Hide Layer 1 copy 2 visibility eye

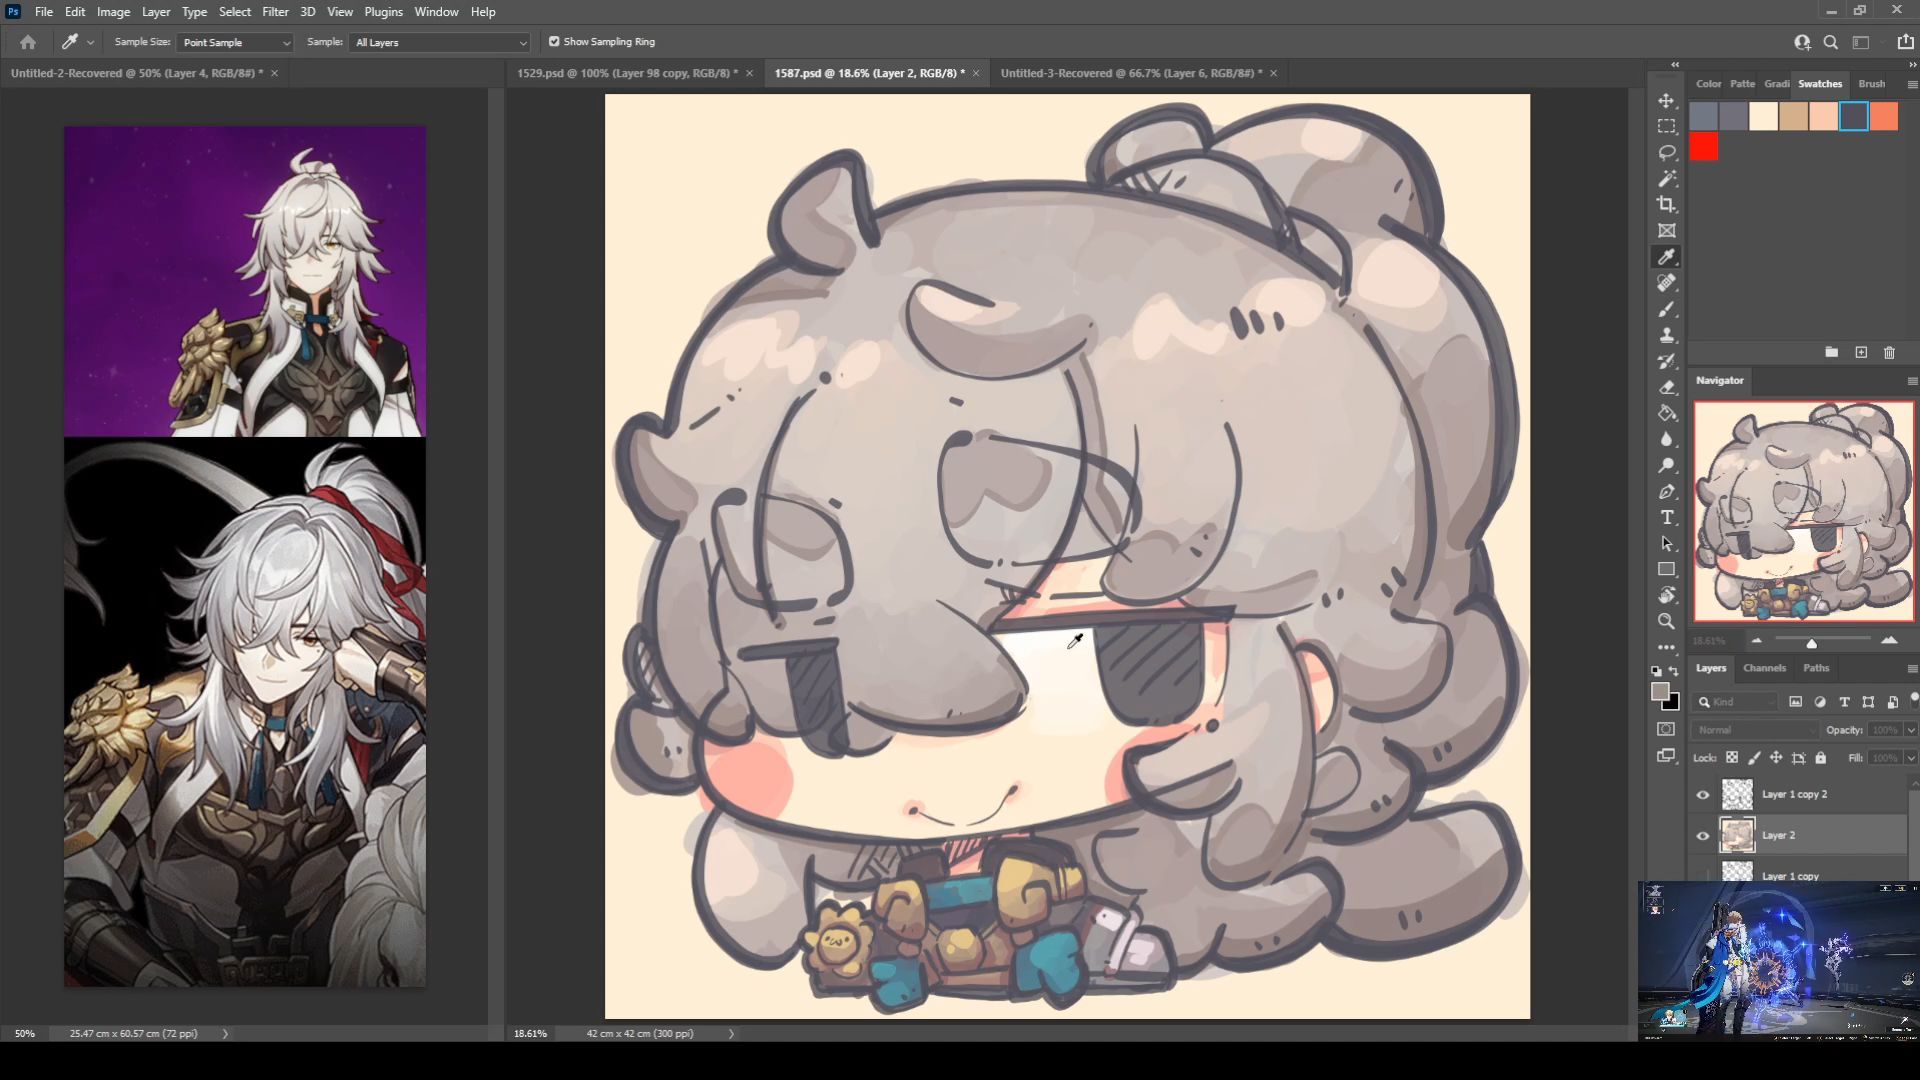tap(1702, 795)
